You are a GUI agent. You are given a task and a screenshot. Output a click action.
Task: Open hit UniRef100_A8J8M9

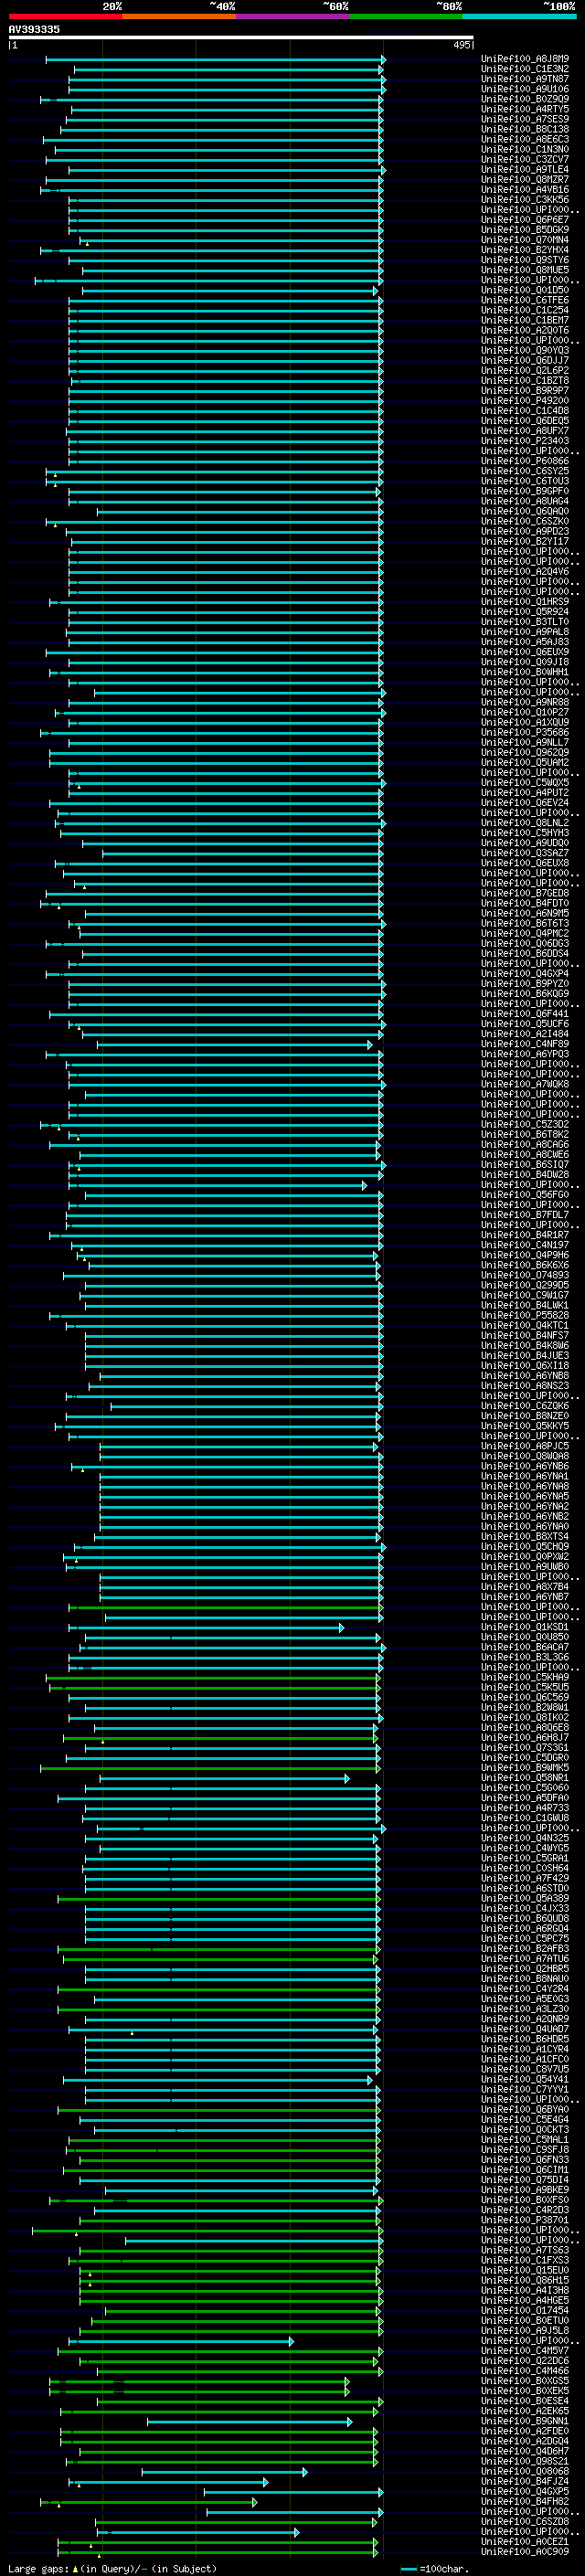pos(525,59)
